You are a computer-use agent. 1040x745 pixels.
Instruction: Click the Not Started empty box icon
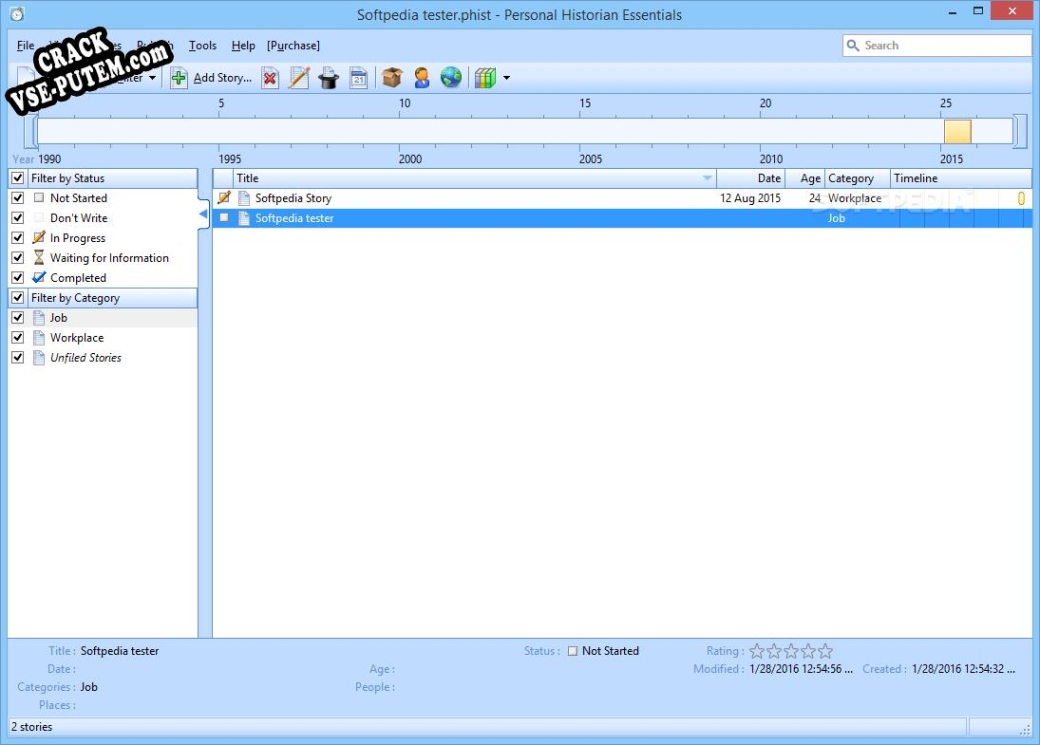click(39, 198)
